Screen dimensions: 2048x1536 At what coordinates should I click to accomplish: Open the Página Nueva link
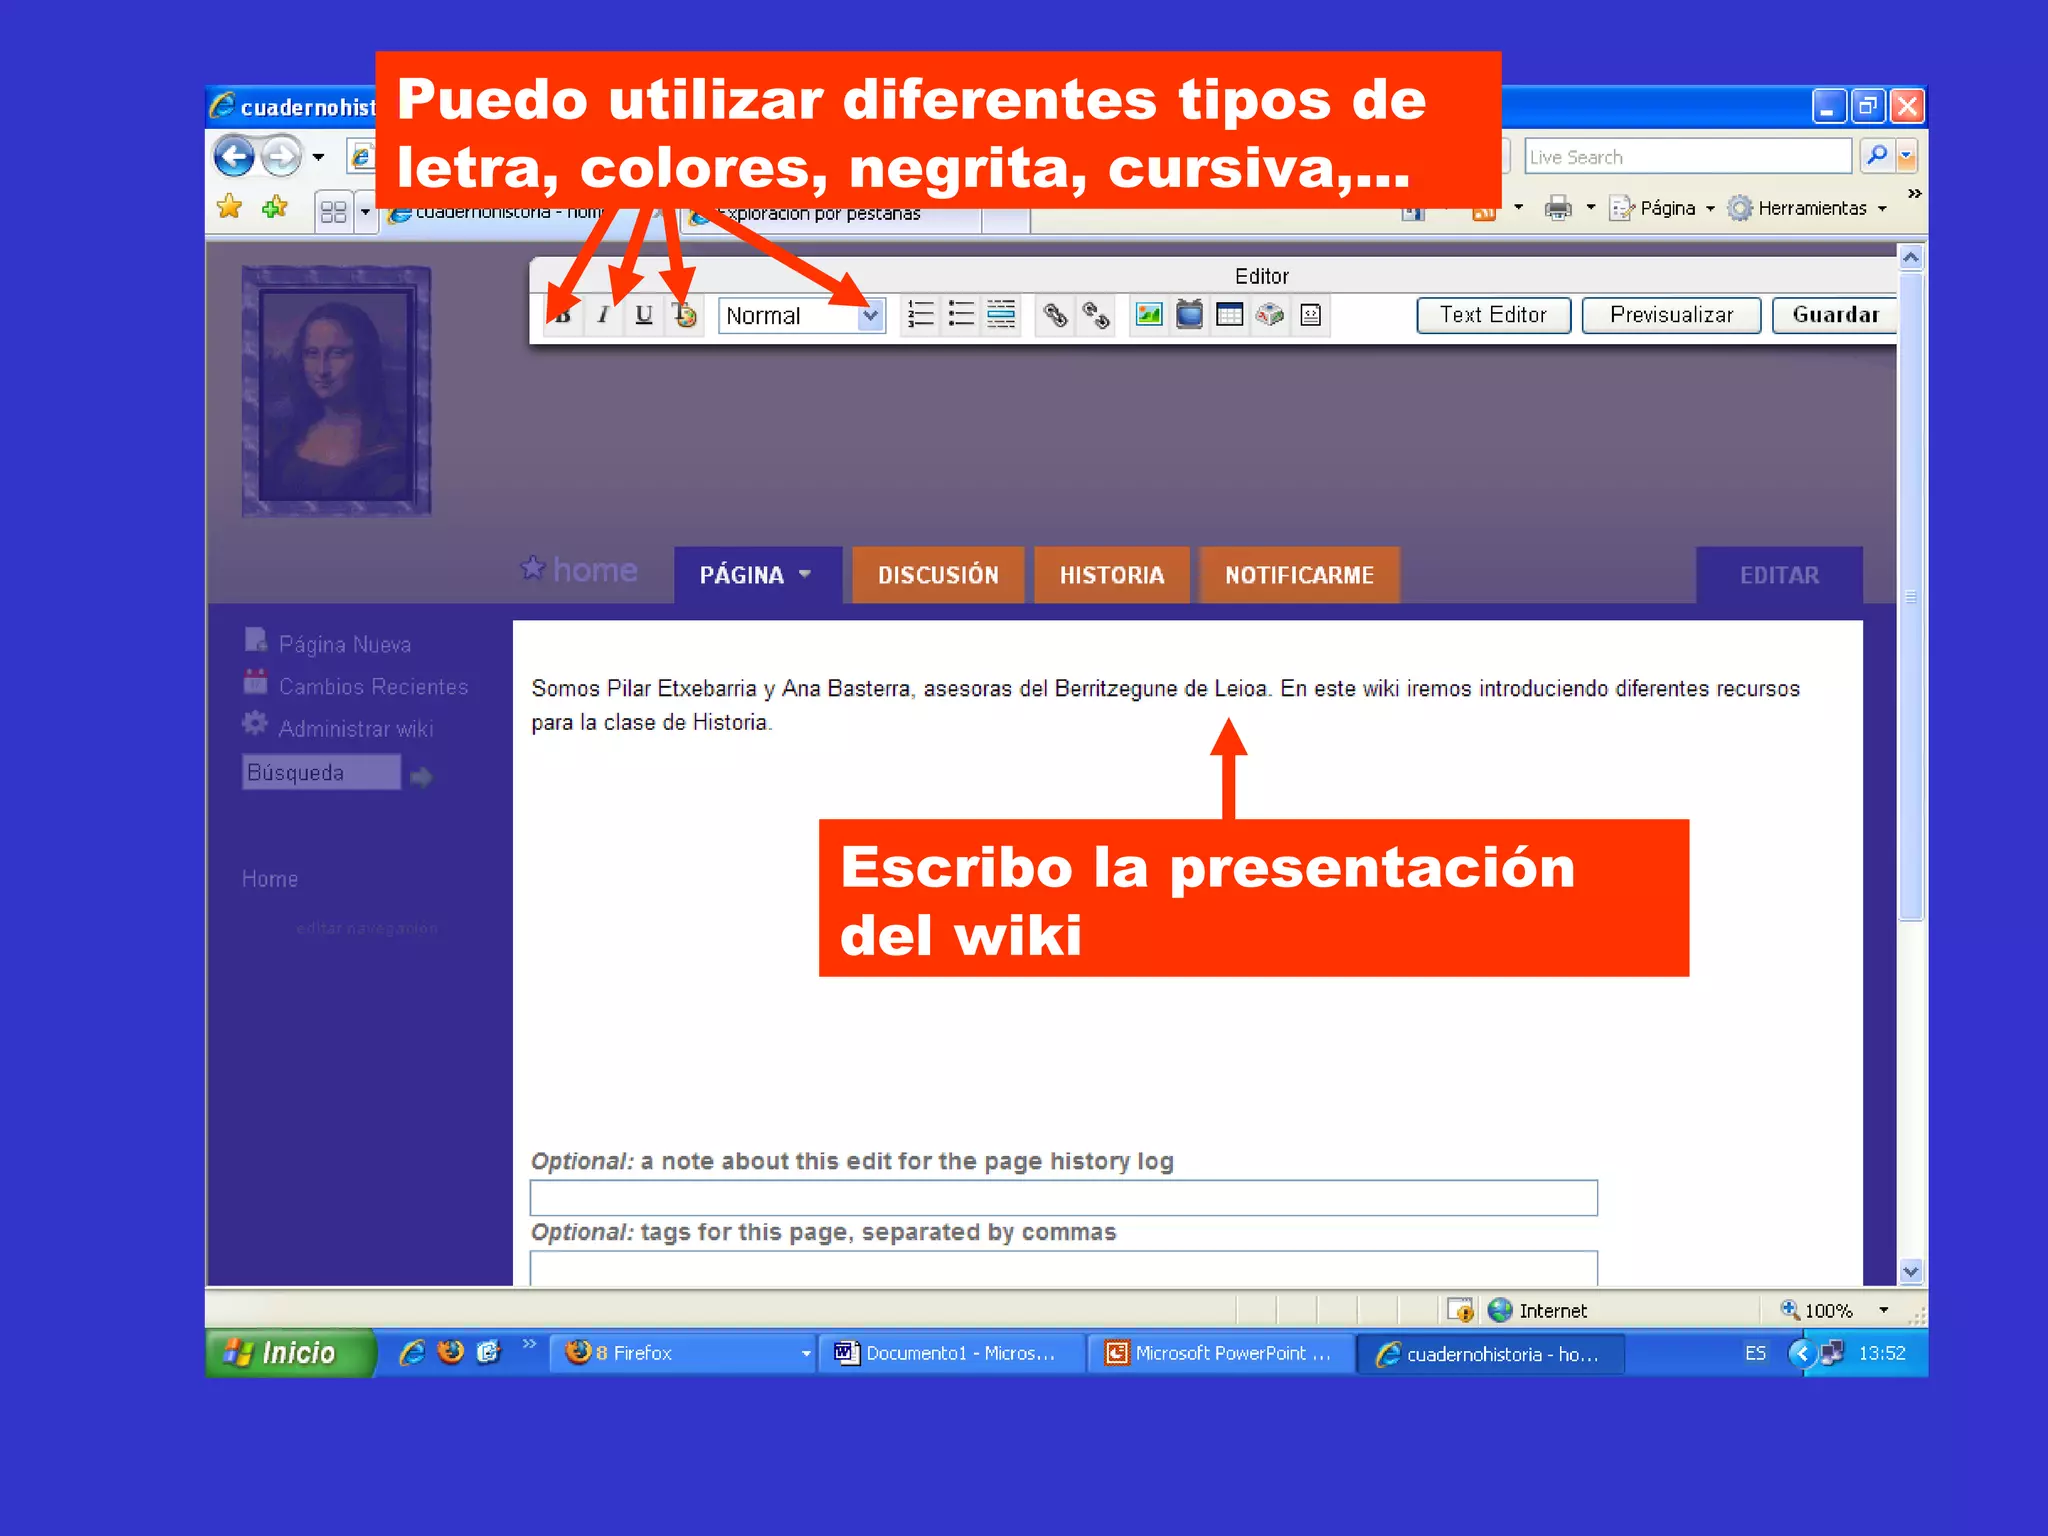coord(344,644)
